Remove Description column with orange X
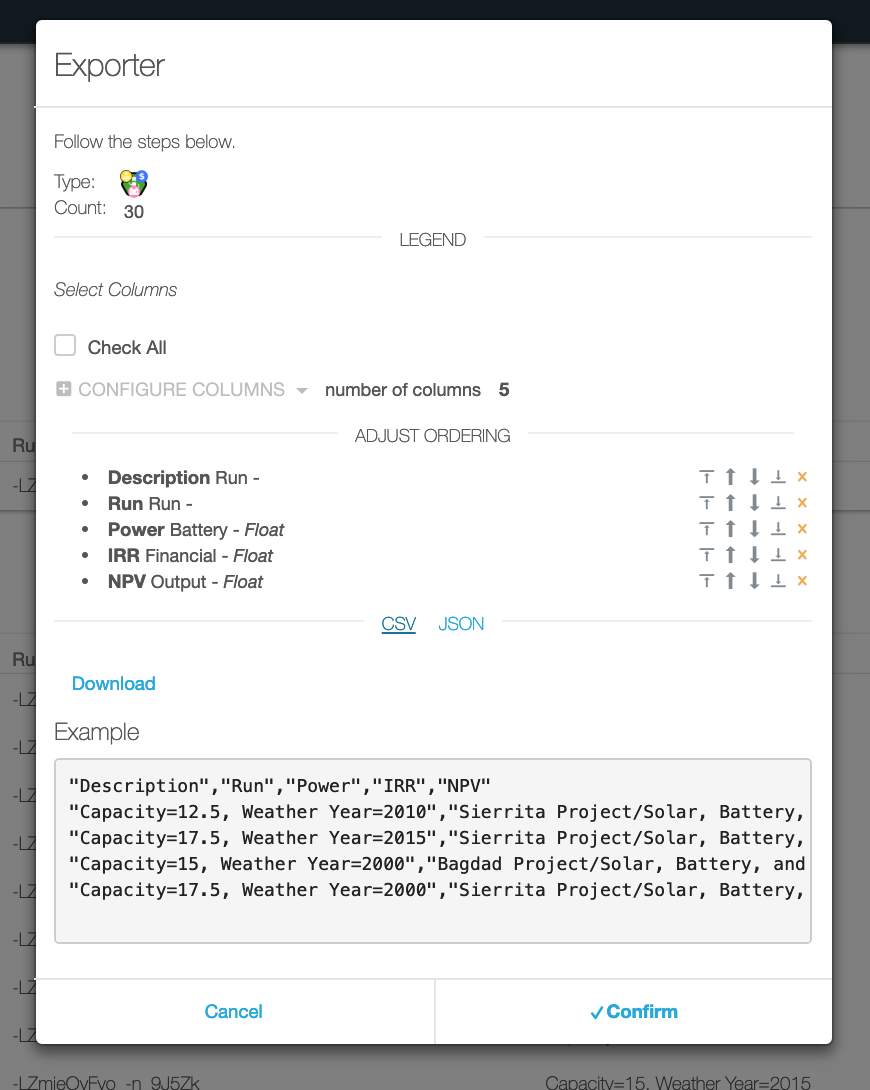This screenshot has height=1090, width=870. coord(802,477)
